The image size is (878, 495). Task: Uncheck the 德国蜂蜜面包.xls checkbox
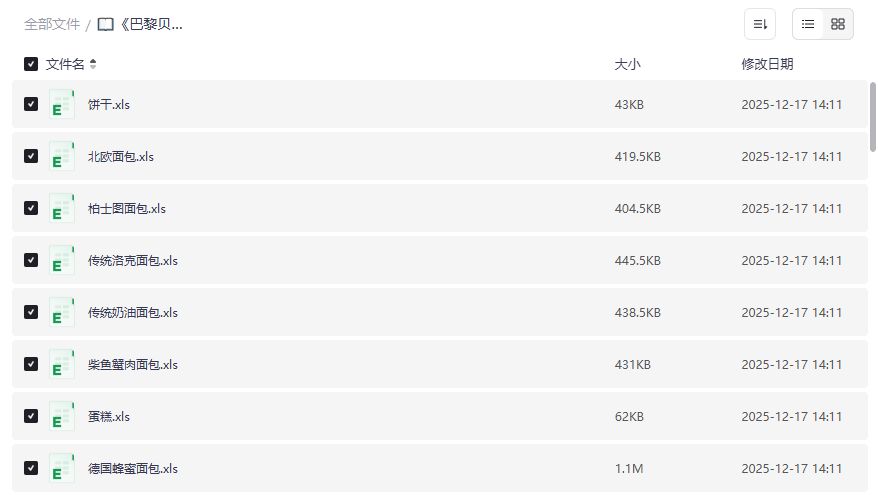pos(31,468)
